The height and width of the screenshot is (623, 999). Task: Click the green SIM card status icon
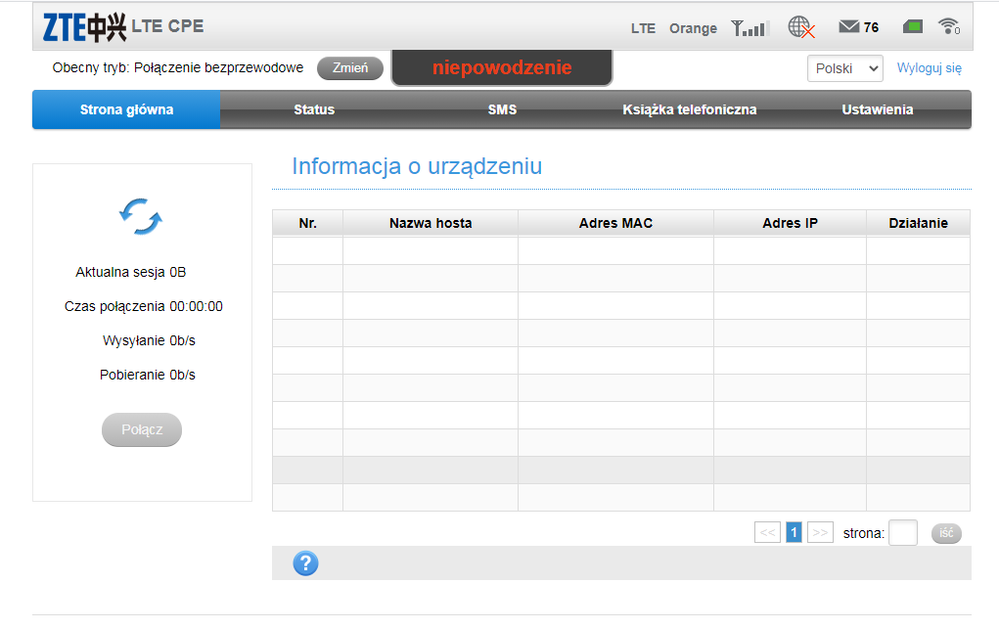[911, 27]
